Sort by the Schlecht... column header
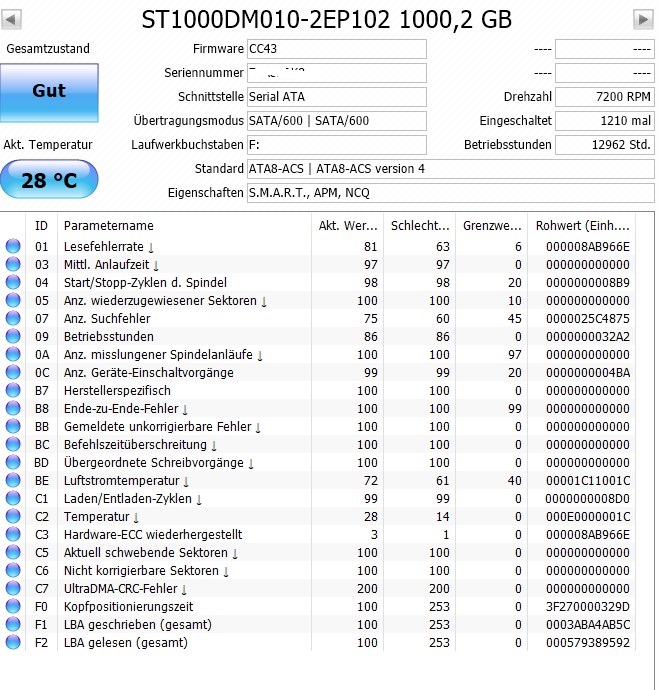This screenshot has width=660, height=690. pyautogui.click(x=420, y=226)
